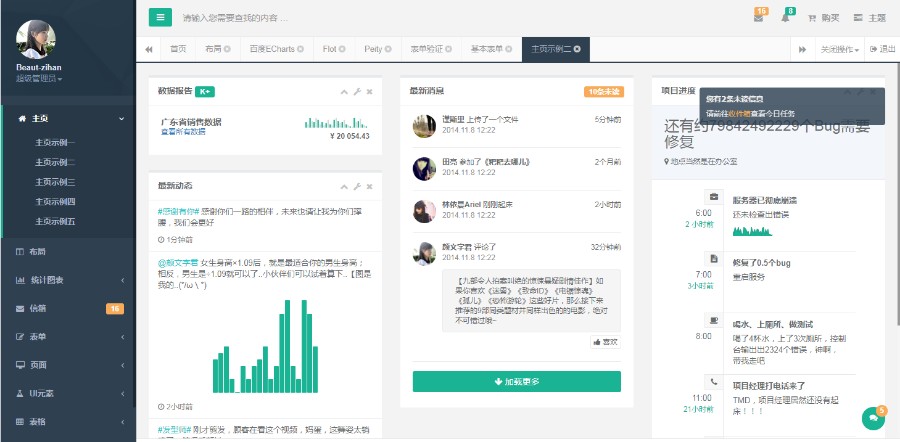The width and height of the screenshot is (900, 442).
Task: Switch to the Flot tab
Action: pyautogui.click(x=334, y=49)
